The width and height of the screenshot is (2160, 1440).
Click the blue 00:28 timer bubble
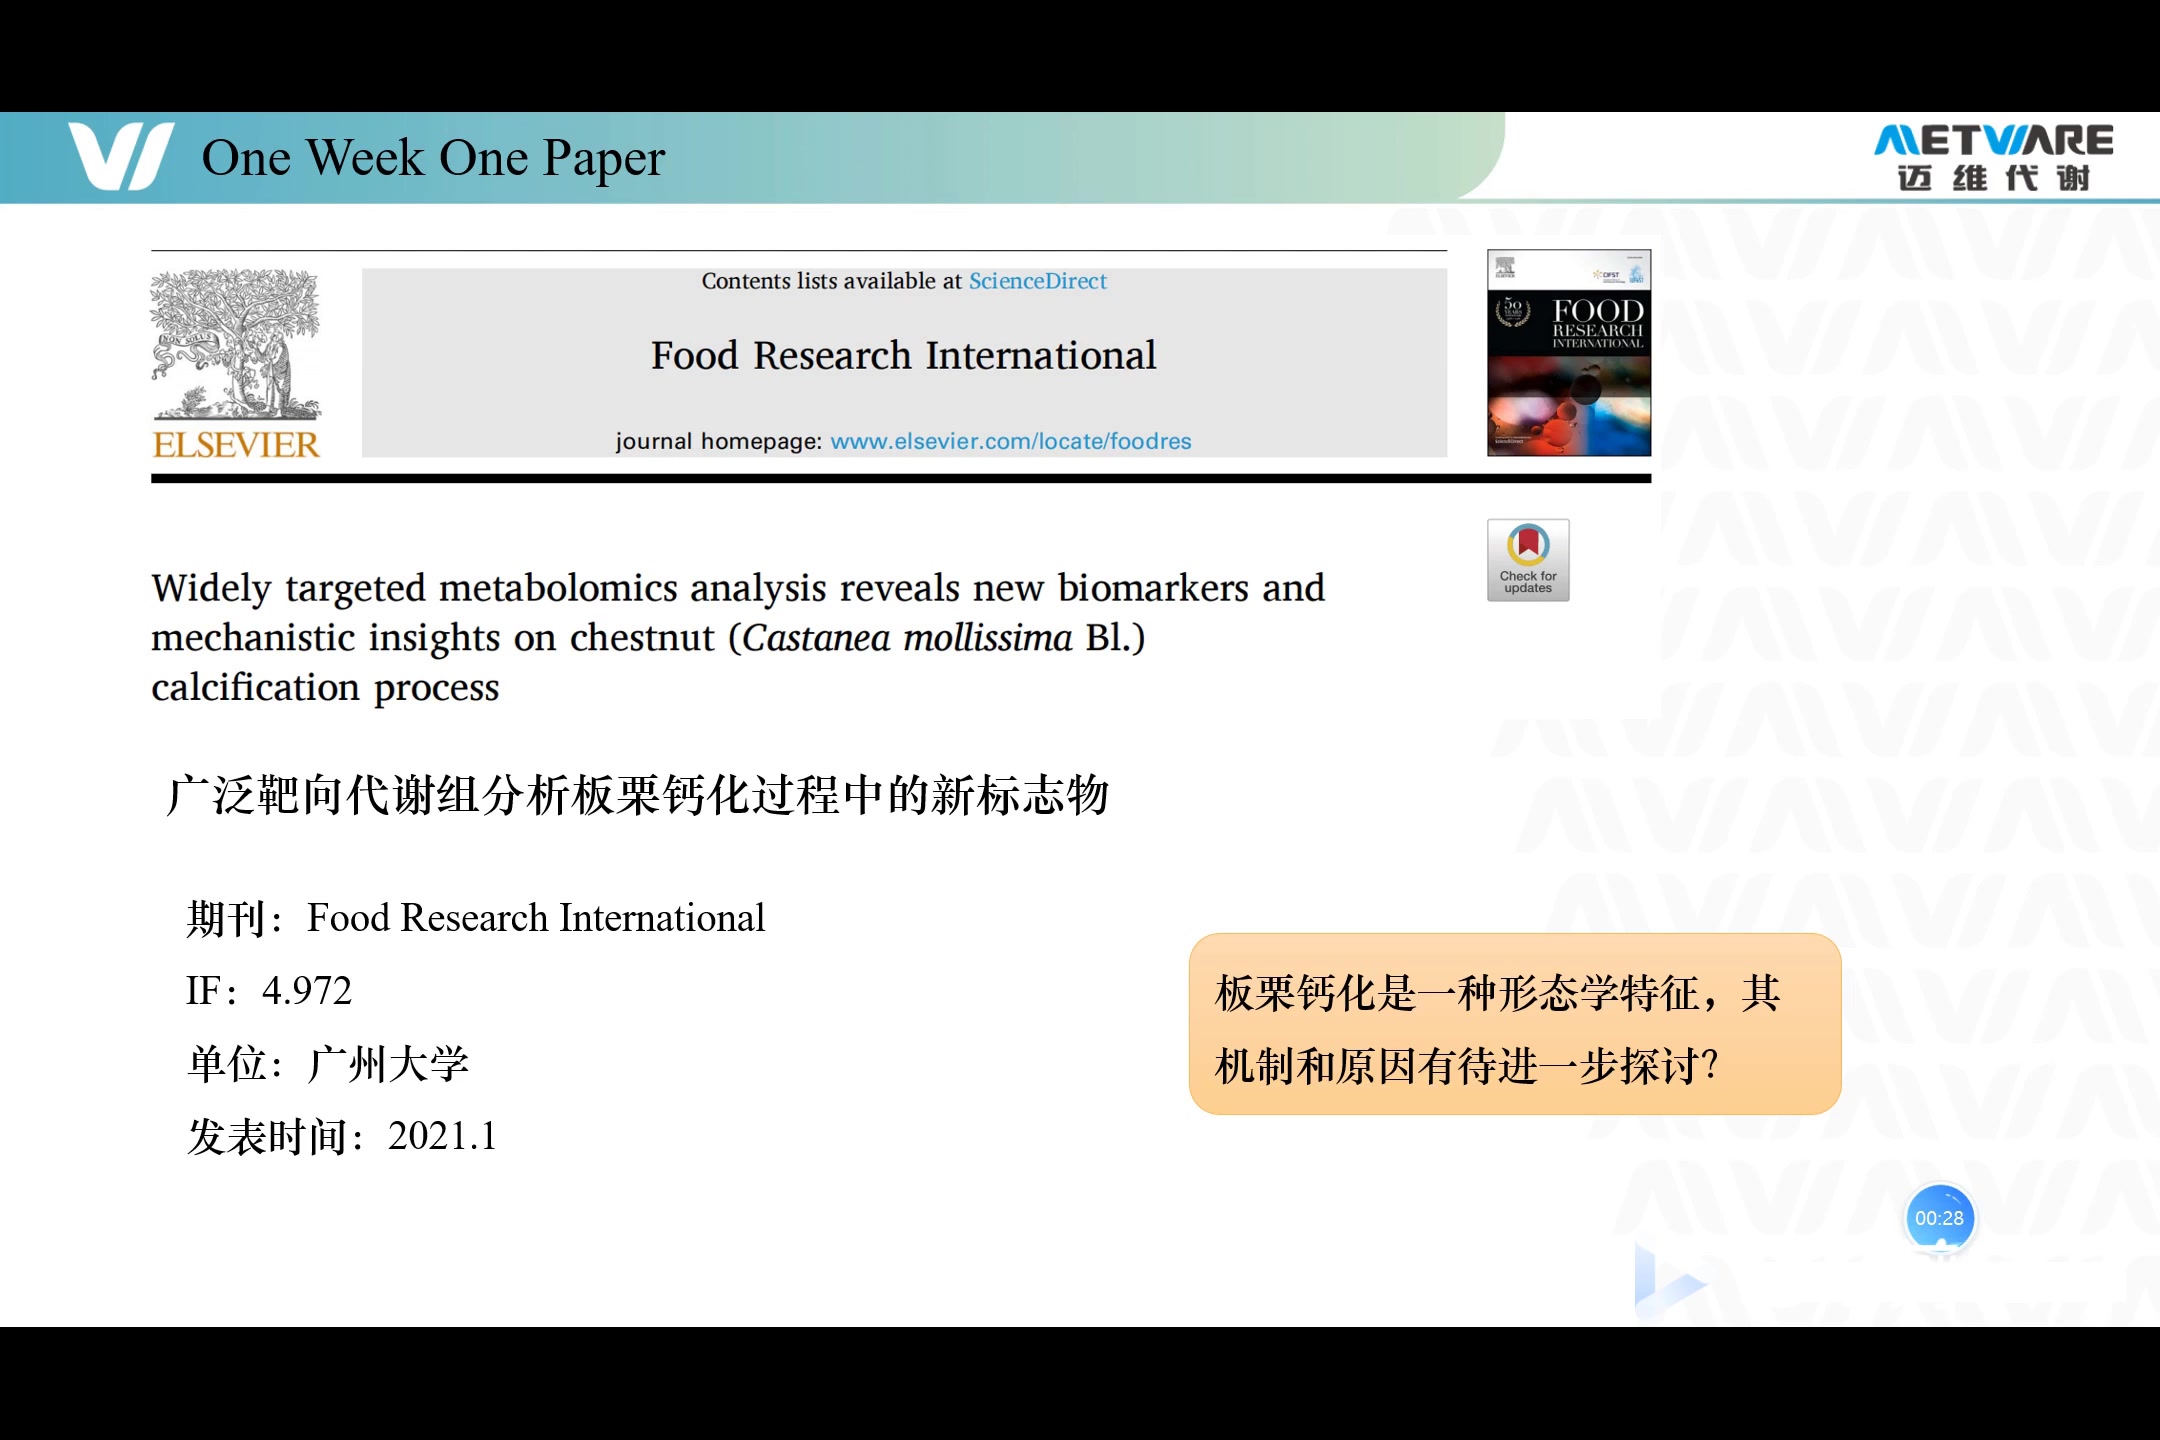1939,1218
